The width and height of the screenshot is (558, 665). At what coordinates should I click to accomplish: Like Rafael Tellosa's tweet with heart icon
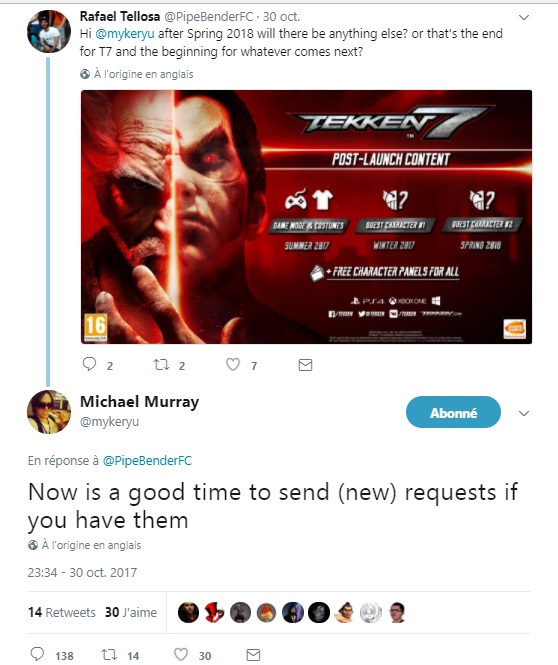pos(233,364)
